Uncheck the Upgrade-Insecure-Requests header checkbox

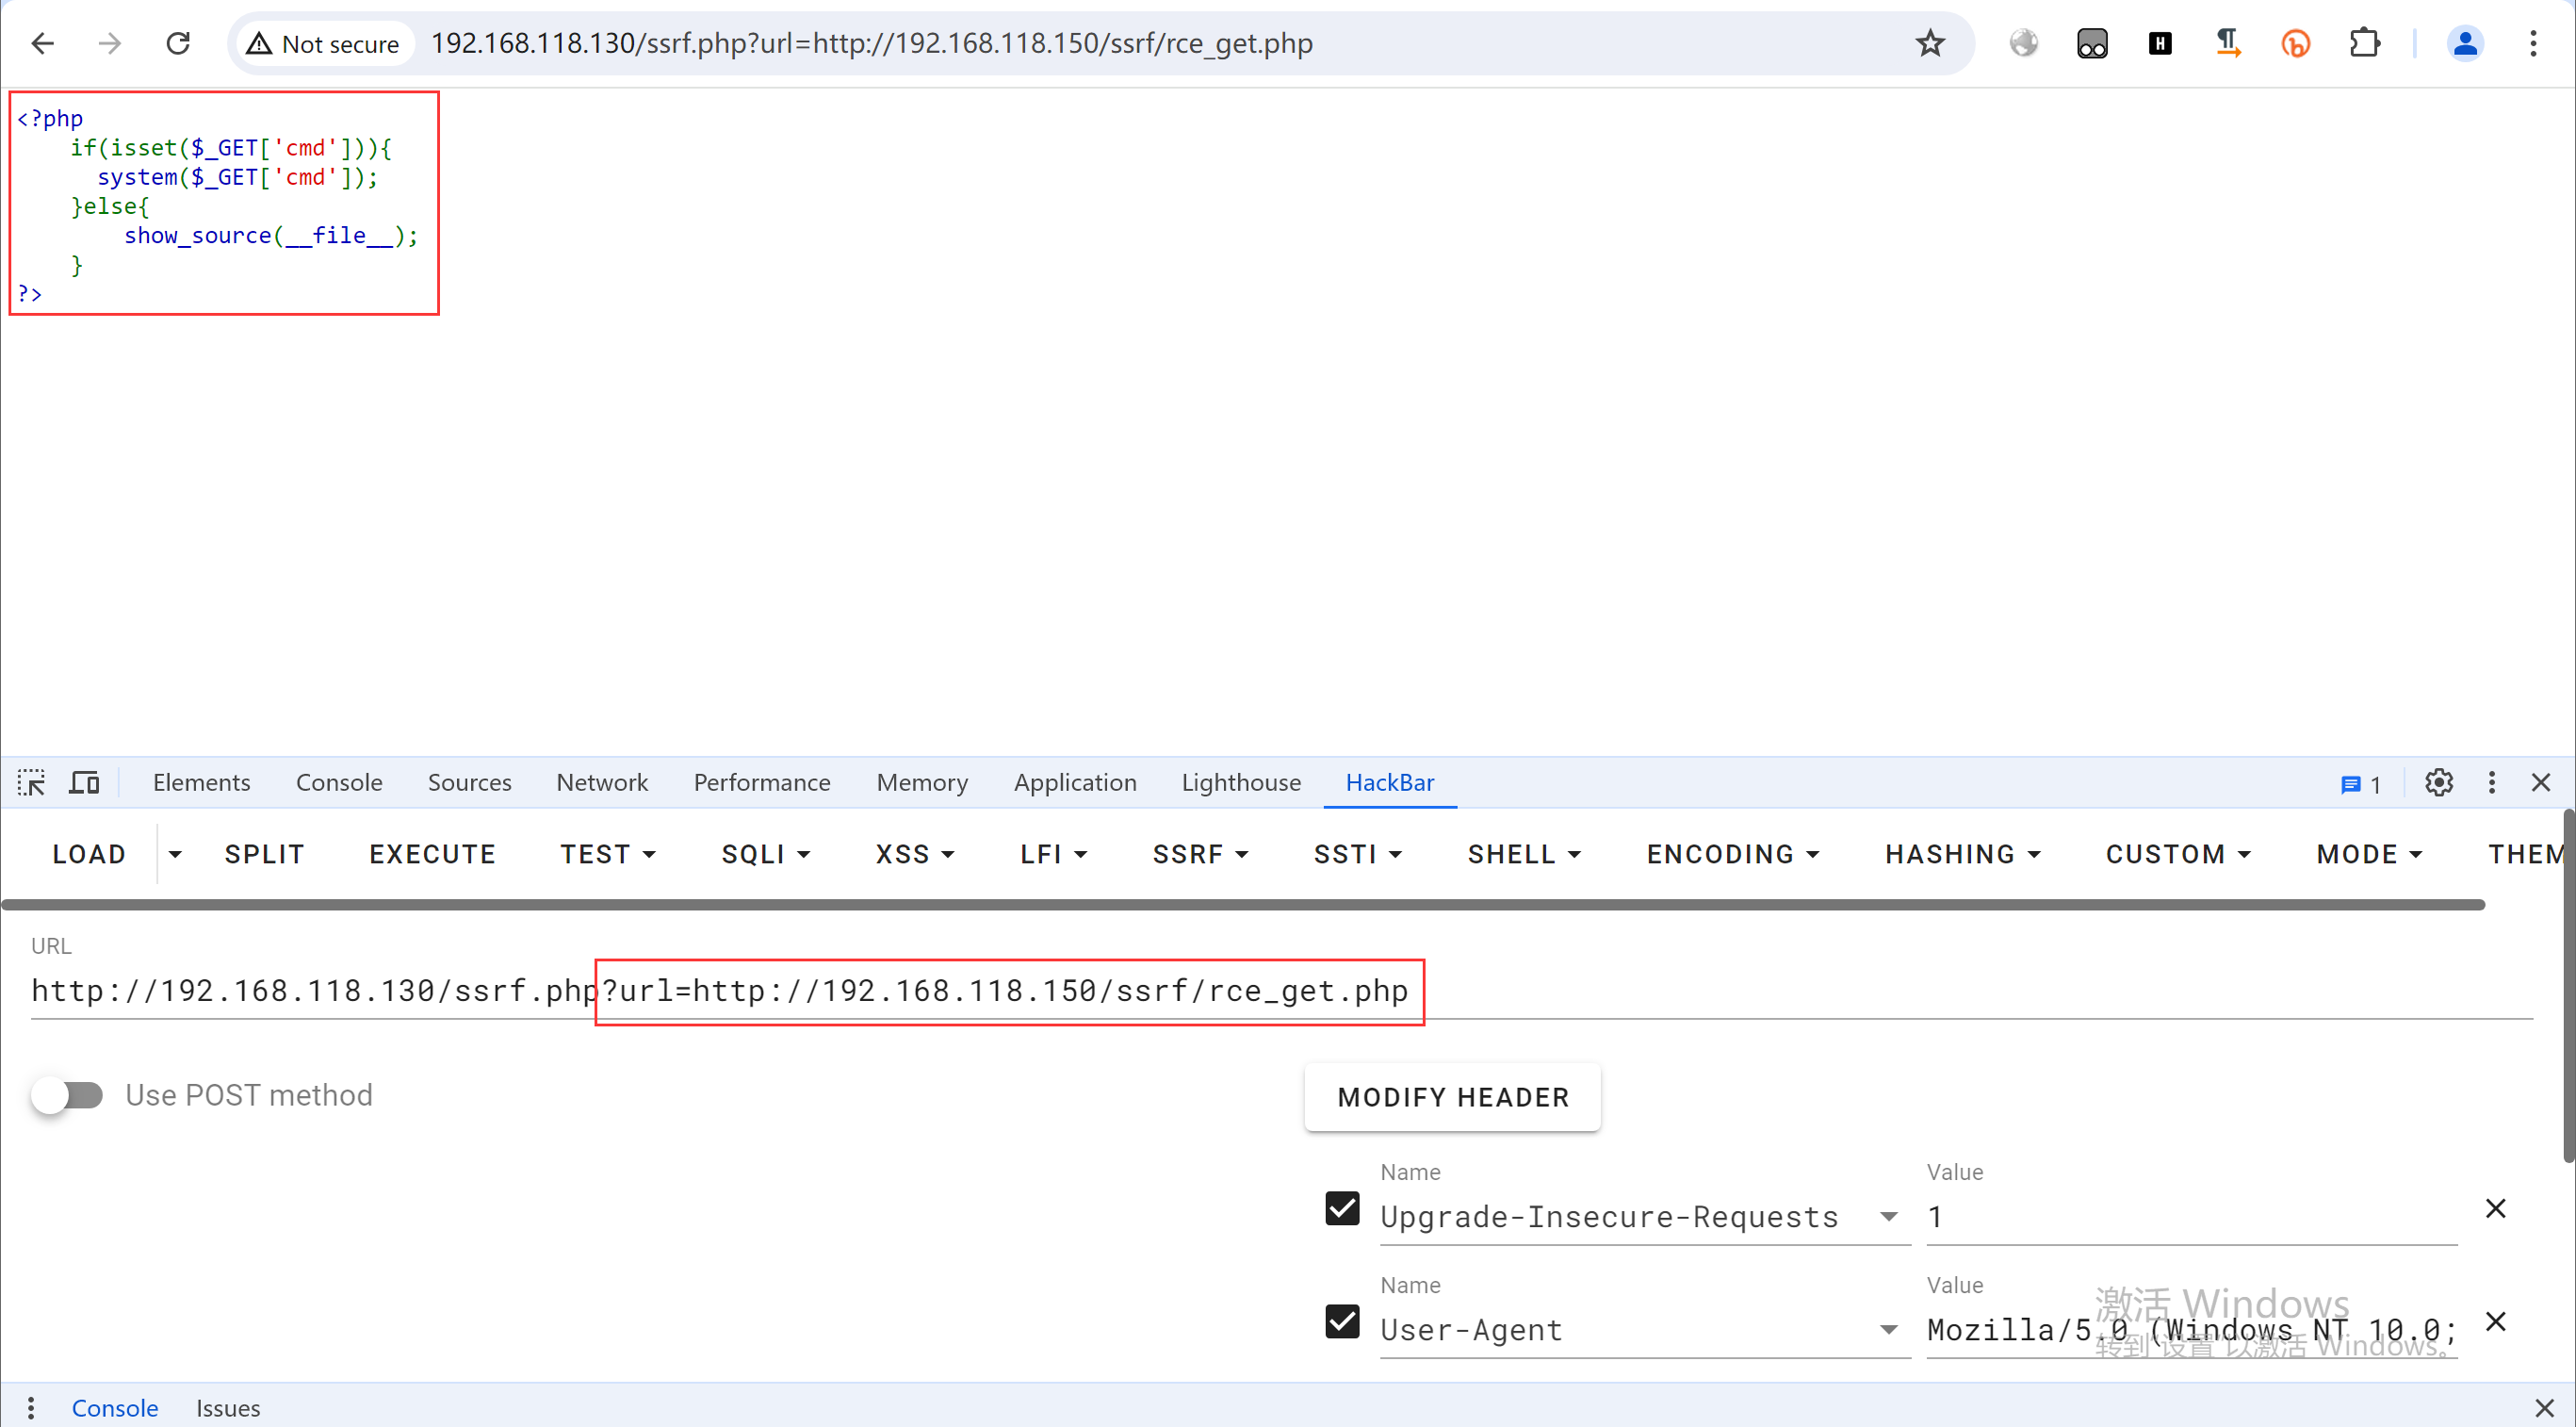1342,1208
